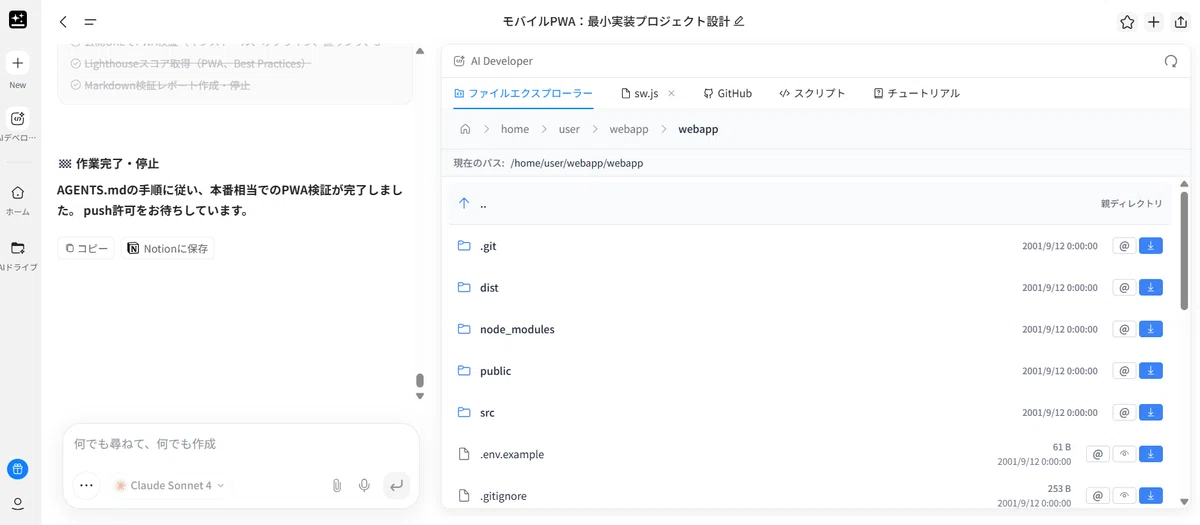The width and height of the screenshot is (1200, 525).
Task: Download the dist folder
Action: 1151,288
